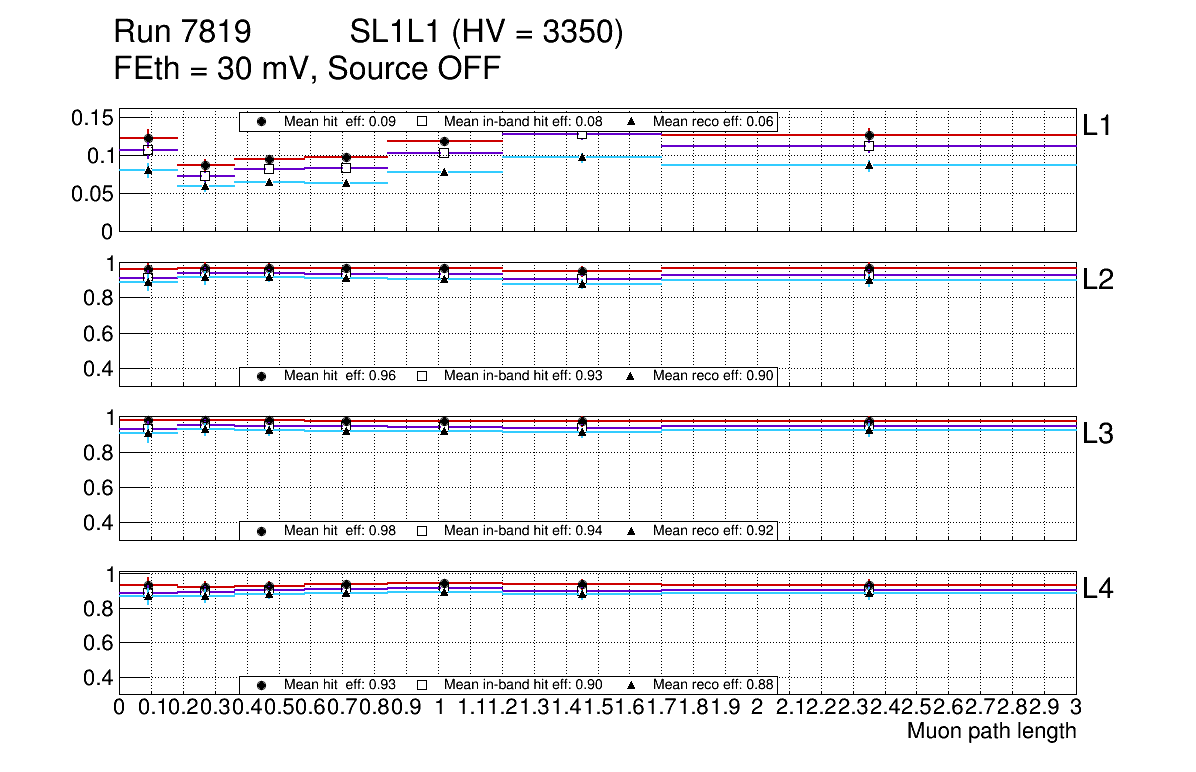The width and height of the screenshot is (1196, 772).
Task: Click the 'SL1L1 (HV = 3350)' title text
Action: pyautogui.click(x=486, y=33)
